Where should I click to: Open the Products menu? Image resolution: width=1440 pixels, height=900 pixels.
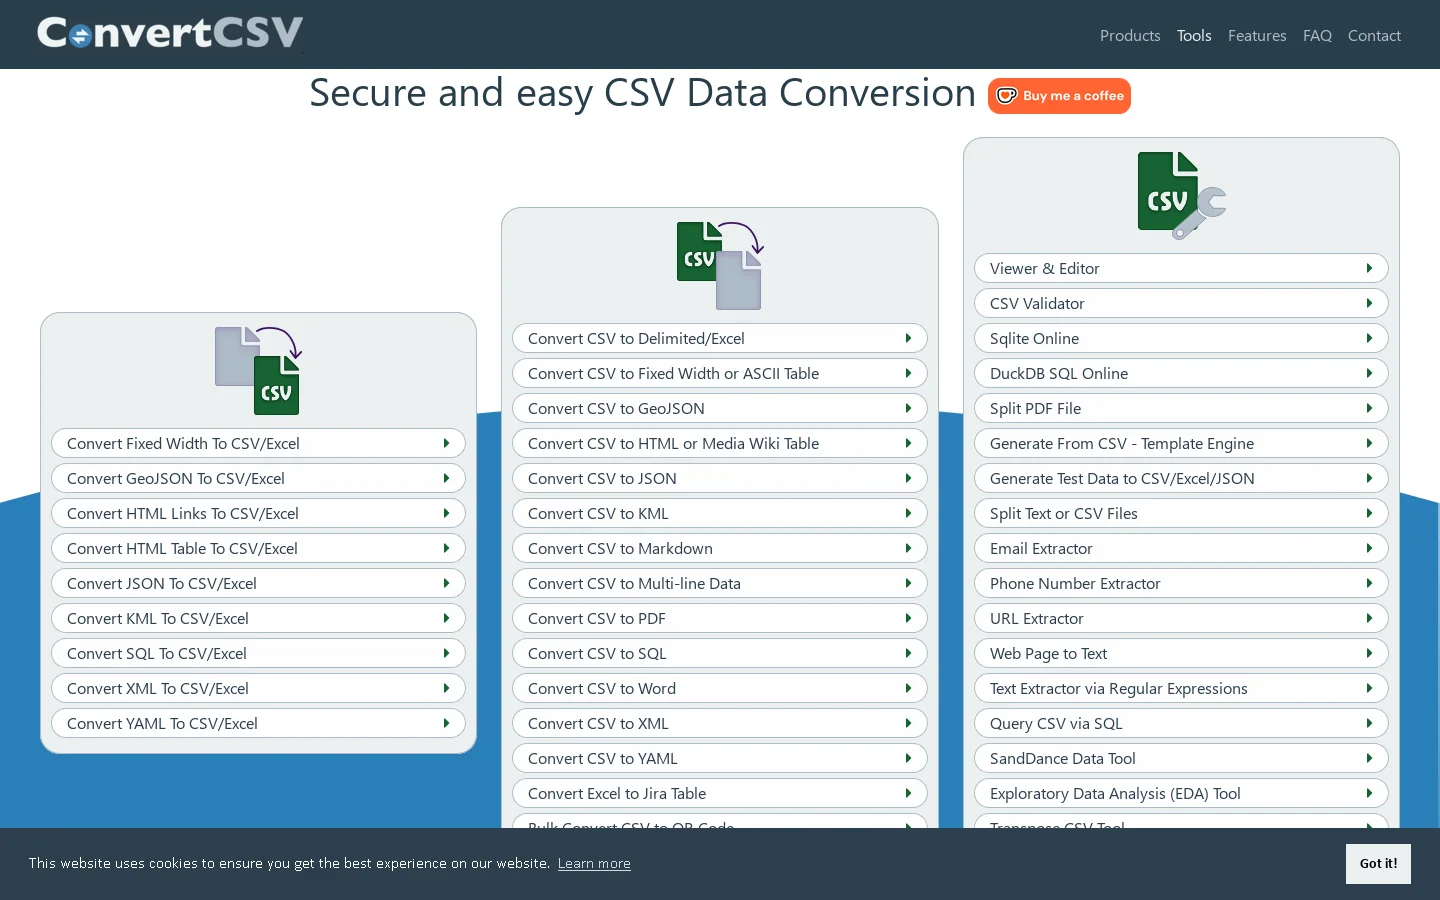[x=1130, y=35]
